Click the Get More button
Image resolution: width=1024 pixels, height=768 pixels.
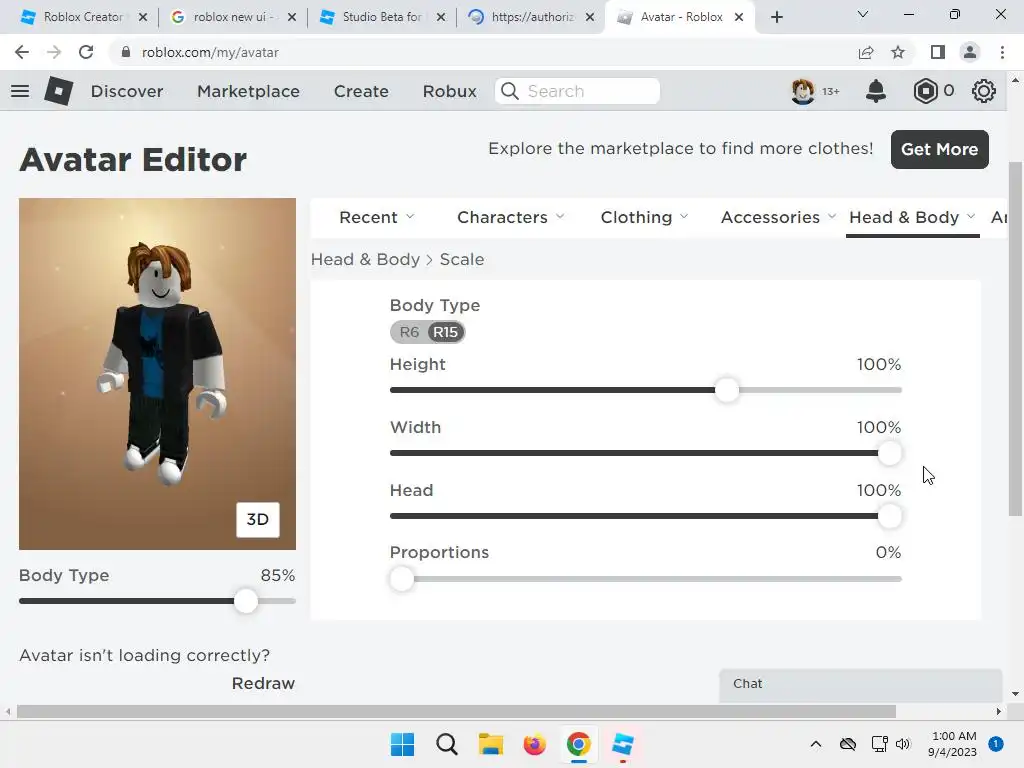click(x=940, y=150)
